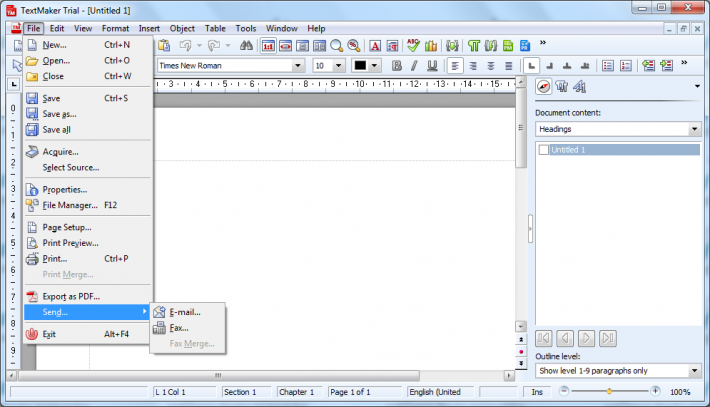Align text left
Screen dimensions: 710x407
coord(455,66)
